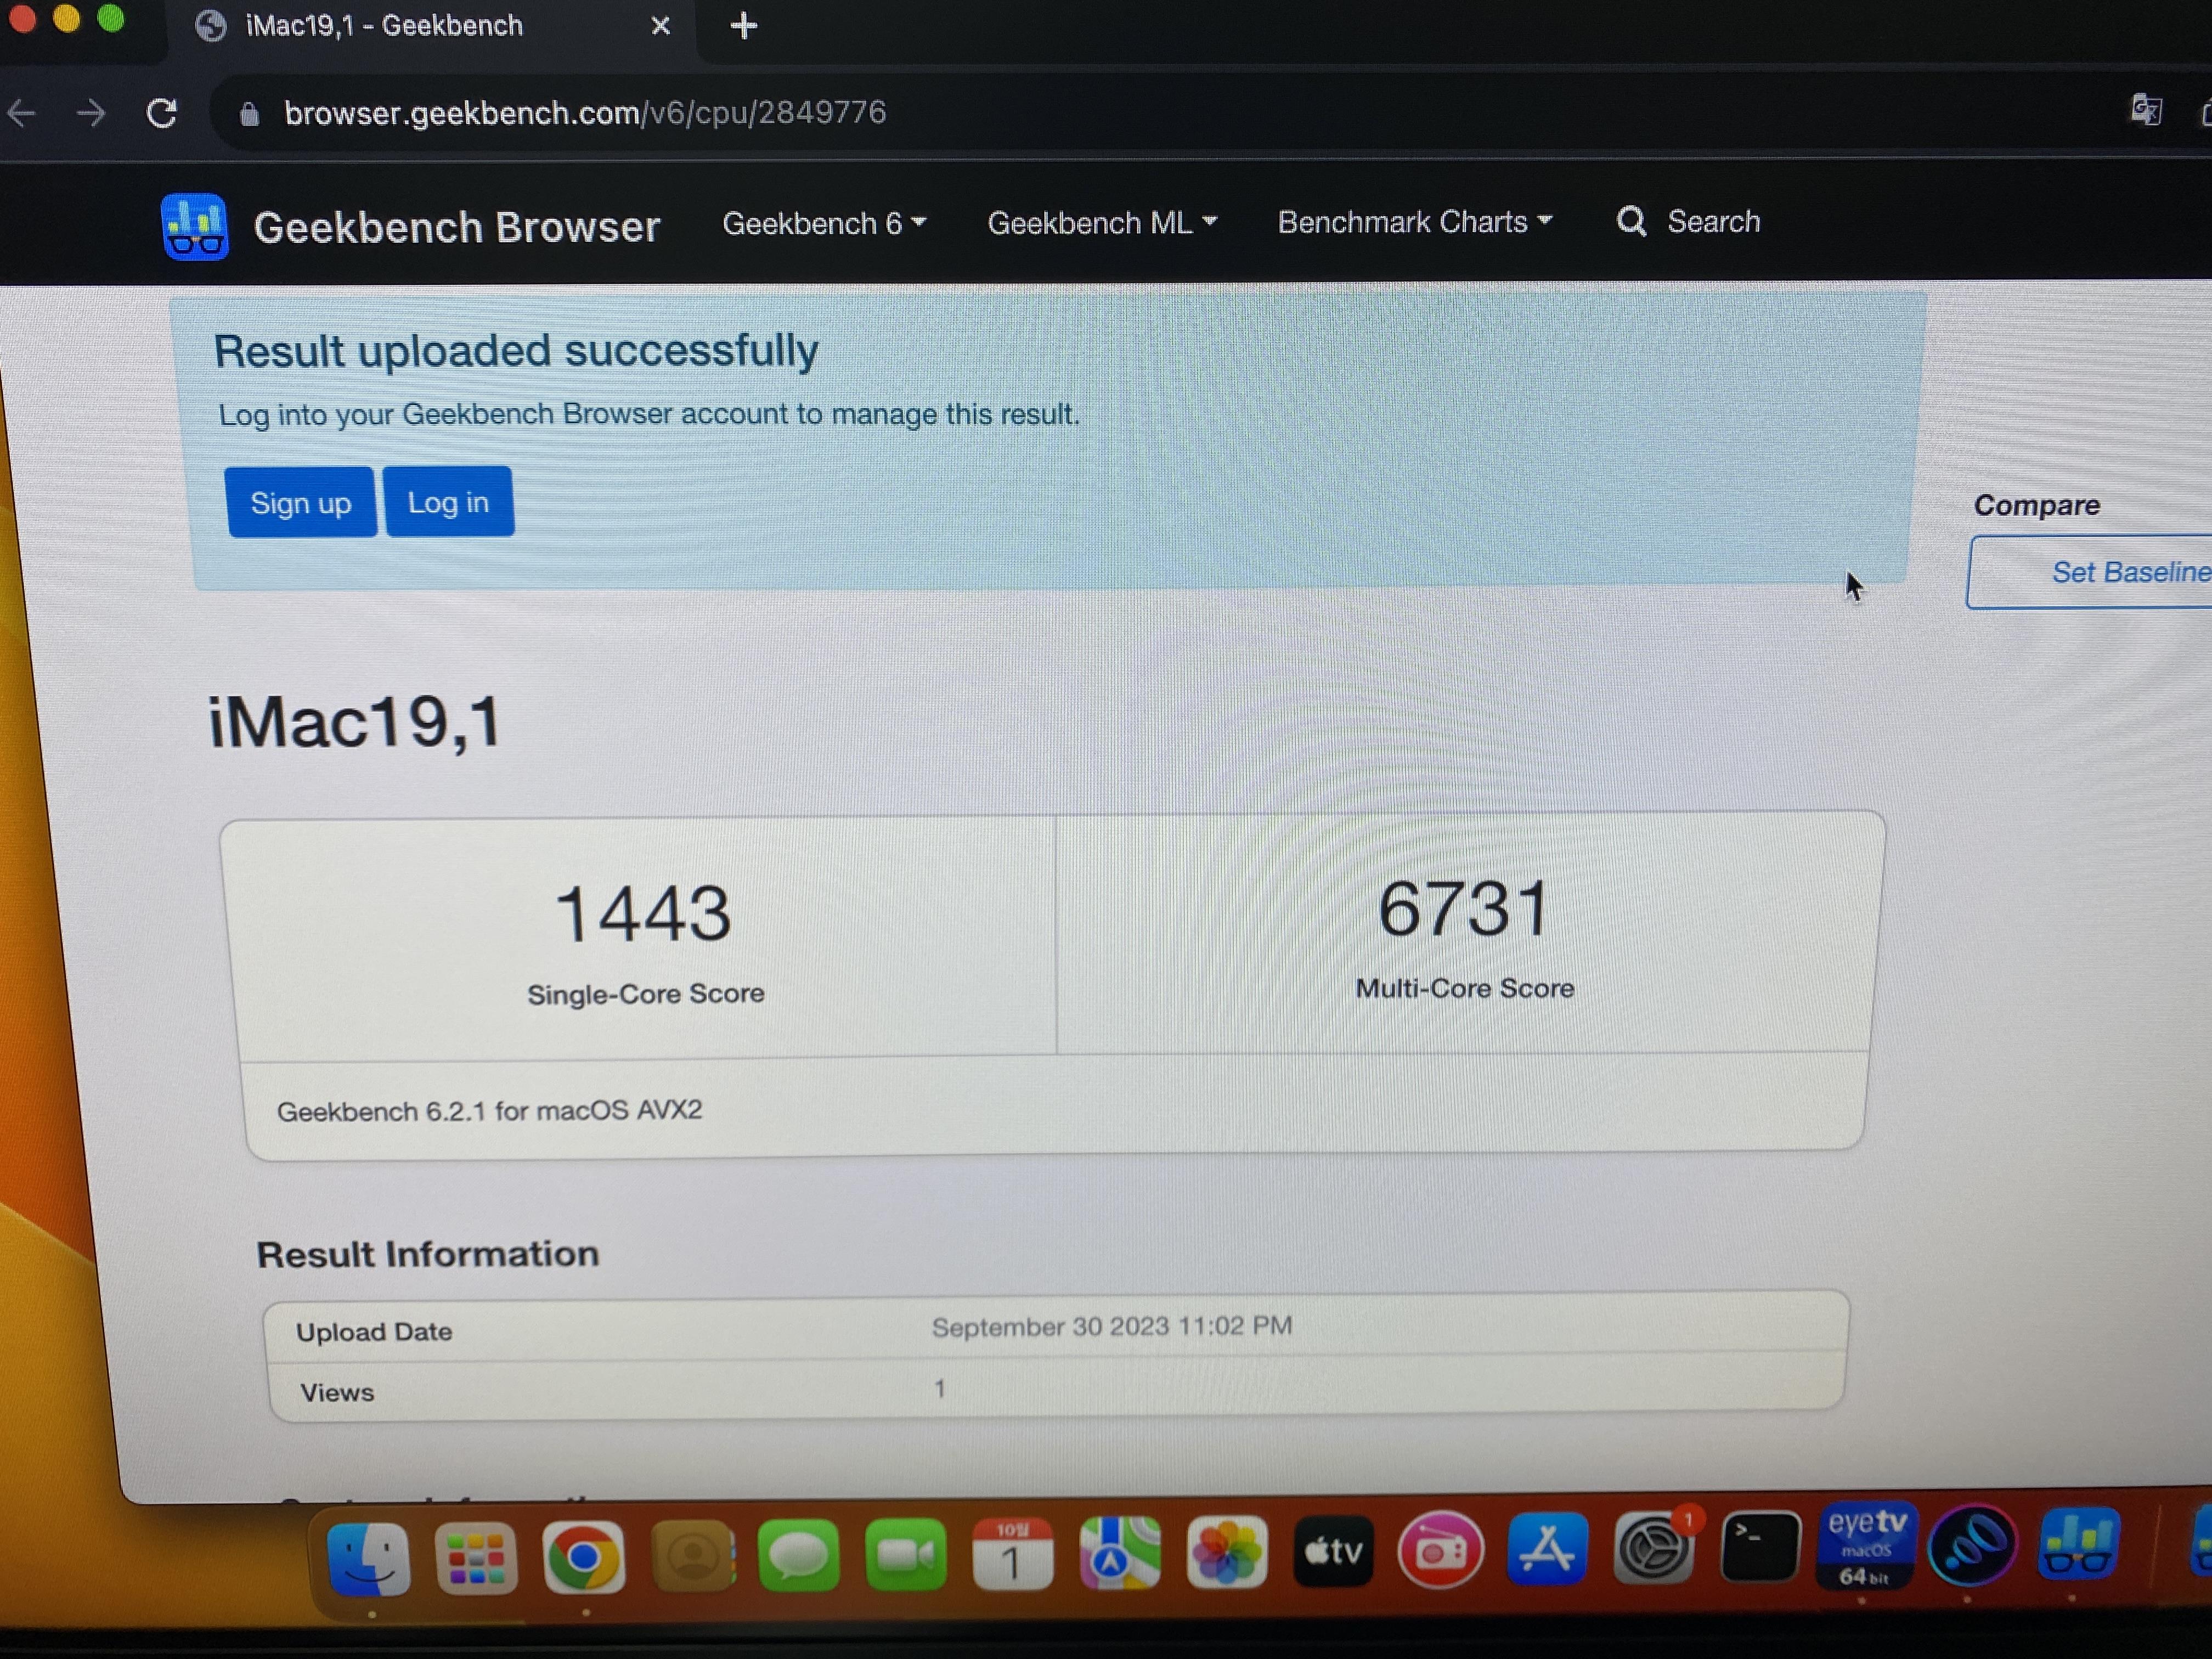Screen dimensions: 2212x1659
Task: Click the Set Baseline button
Action: (2090, 572)
